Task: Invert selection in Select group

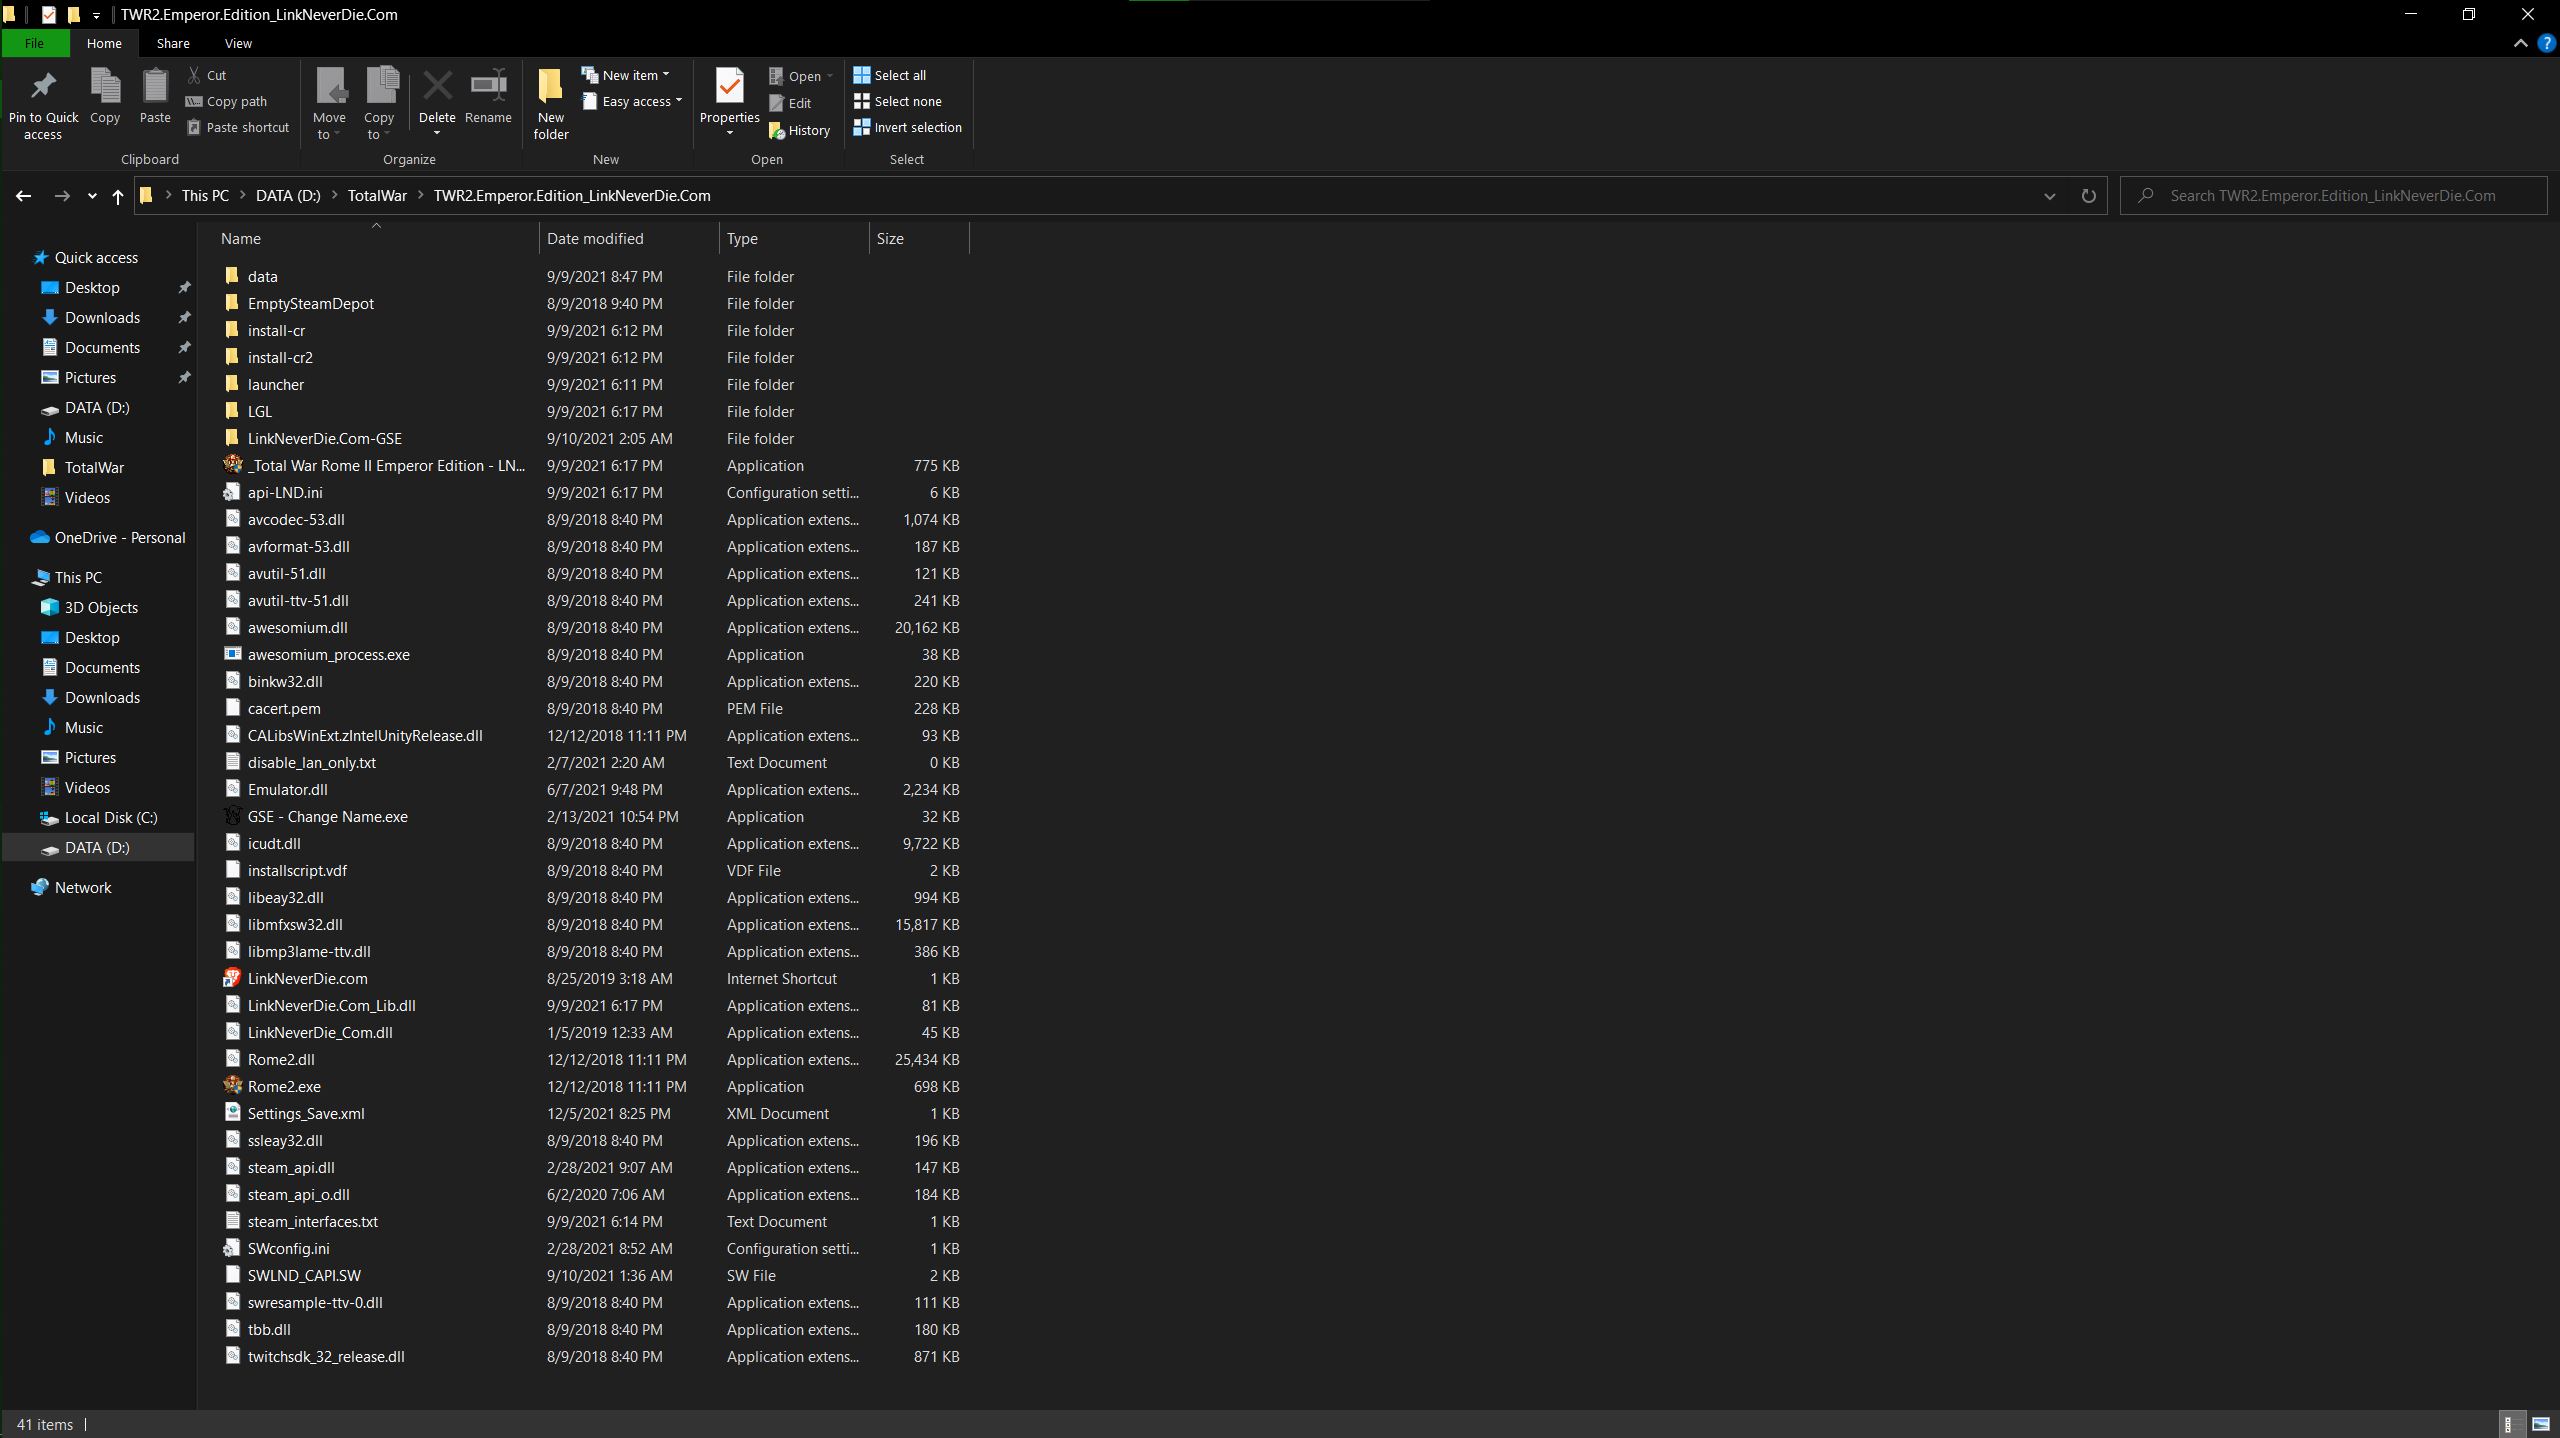Action: [907, 128]
